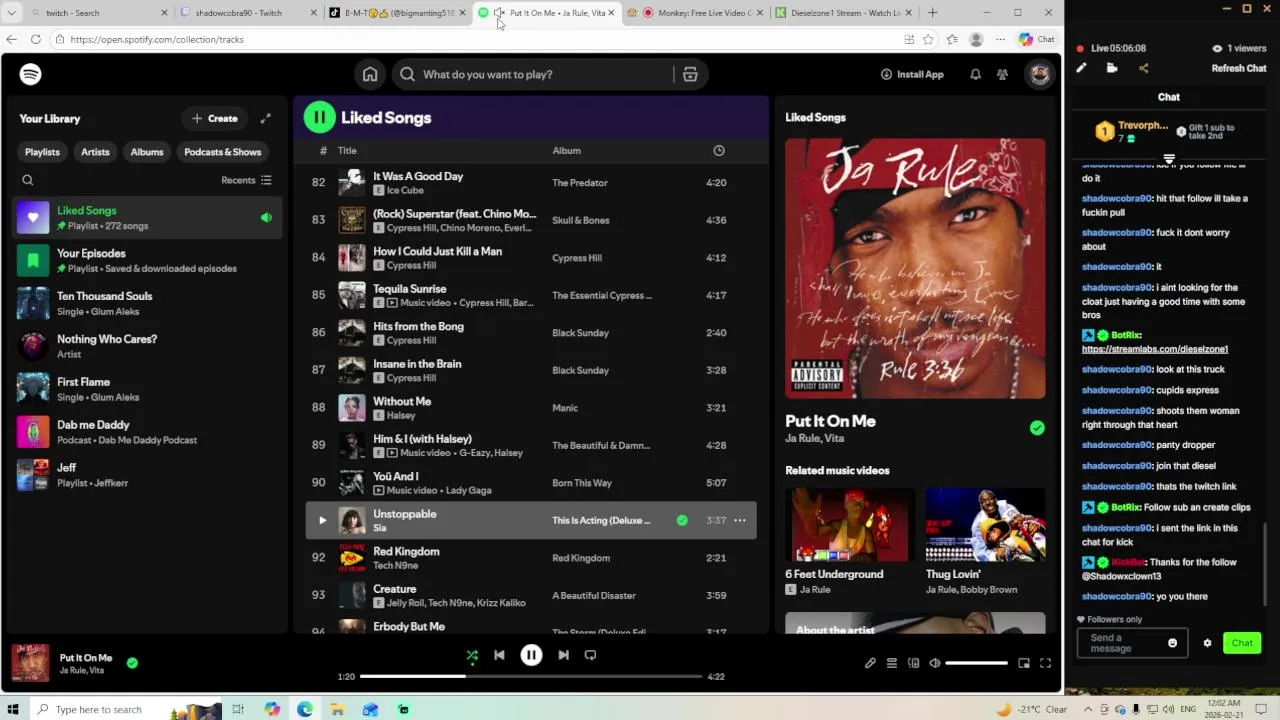Enter full screen player view

point(1045,663)
